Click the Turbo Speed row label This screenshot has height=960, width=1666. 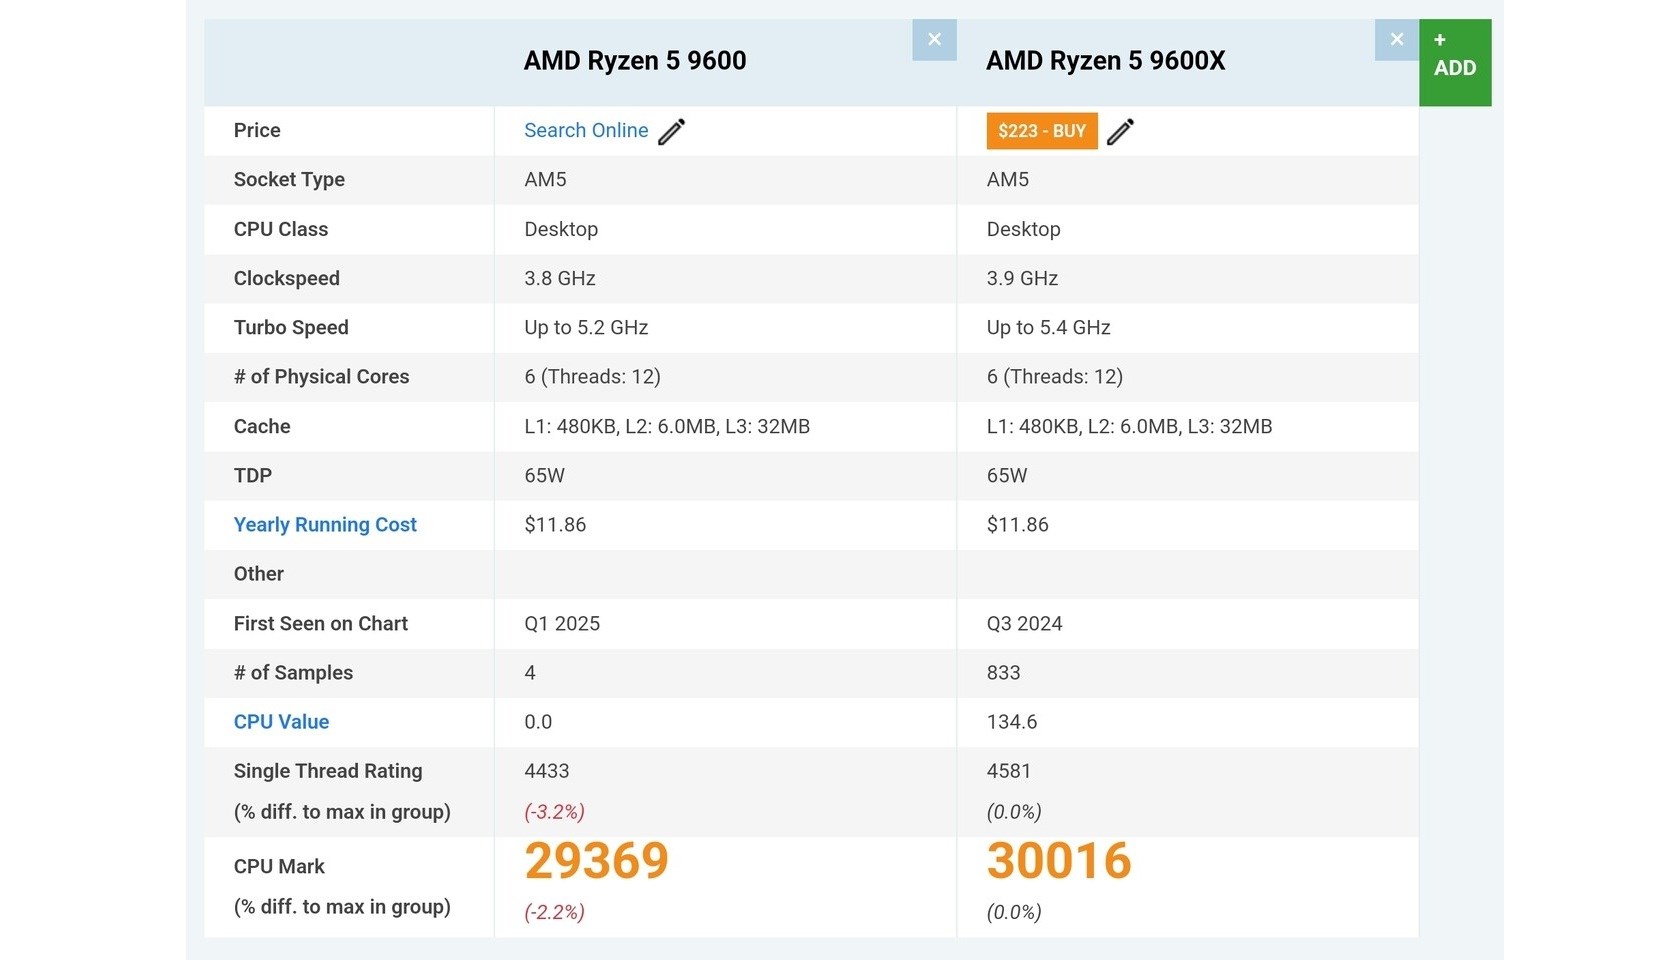(291, 327)
